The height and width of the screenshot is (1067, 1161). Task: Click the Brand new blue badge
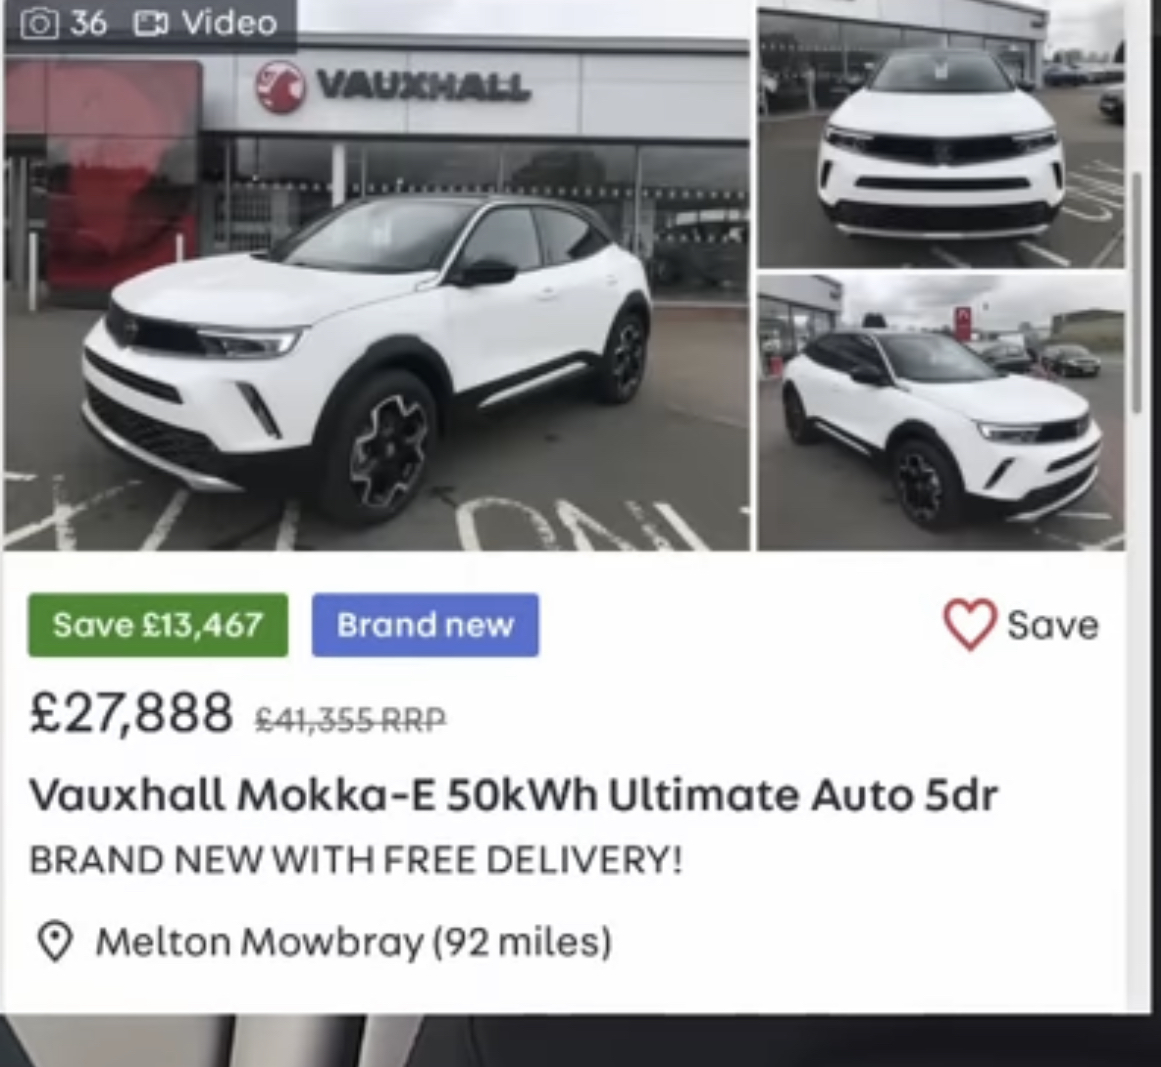pos(425,625)
